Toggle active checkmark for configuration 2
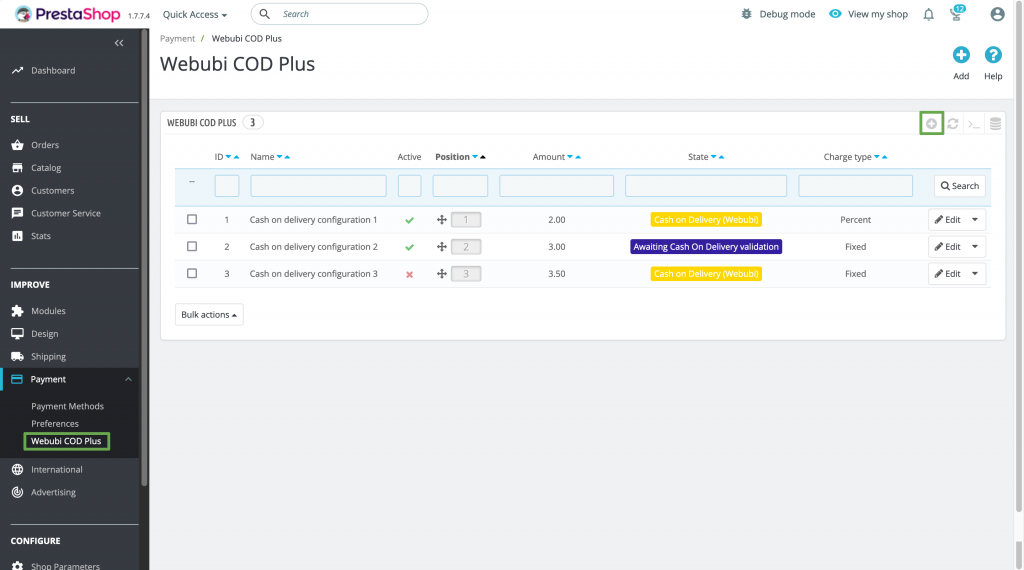Viewport: 1024px width, 570px height. (x=409, y=247)
